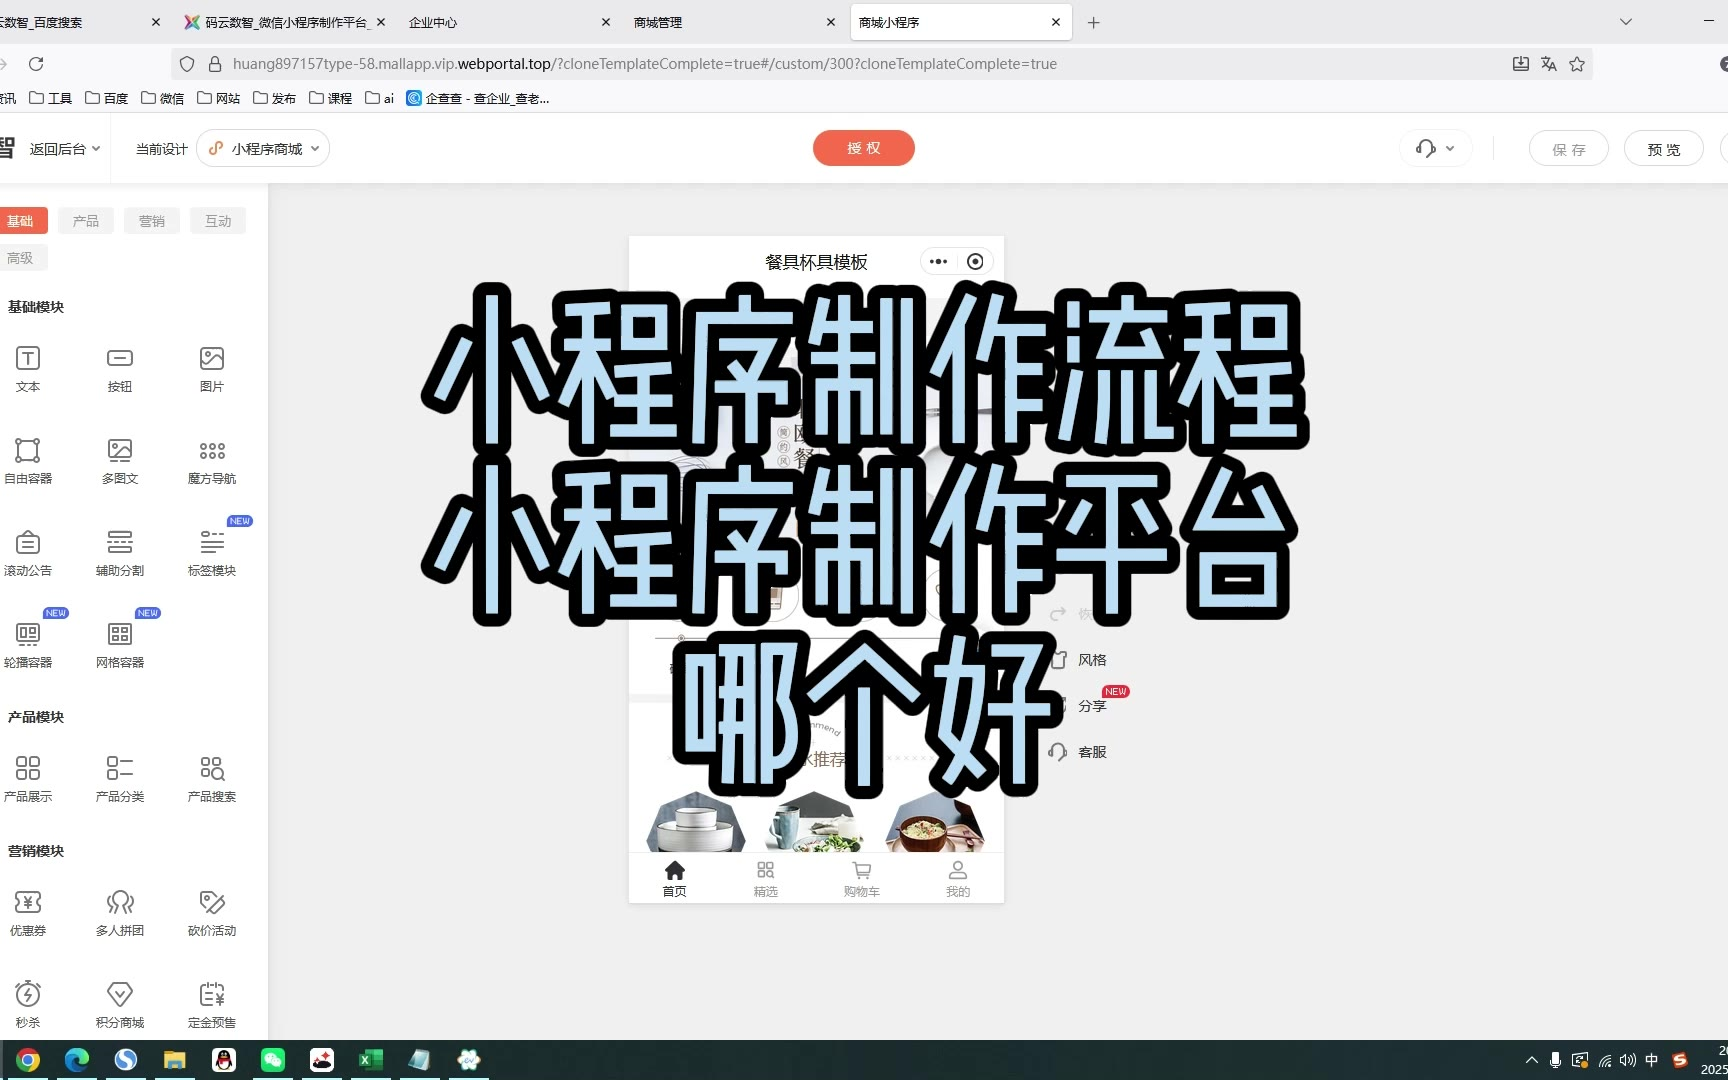1728x1080 pixels.
Task: Open Google Chrome from the taskbar
Action: click(28, 1060)
